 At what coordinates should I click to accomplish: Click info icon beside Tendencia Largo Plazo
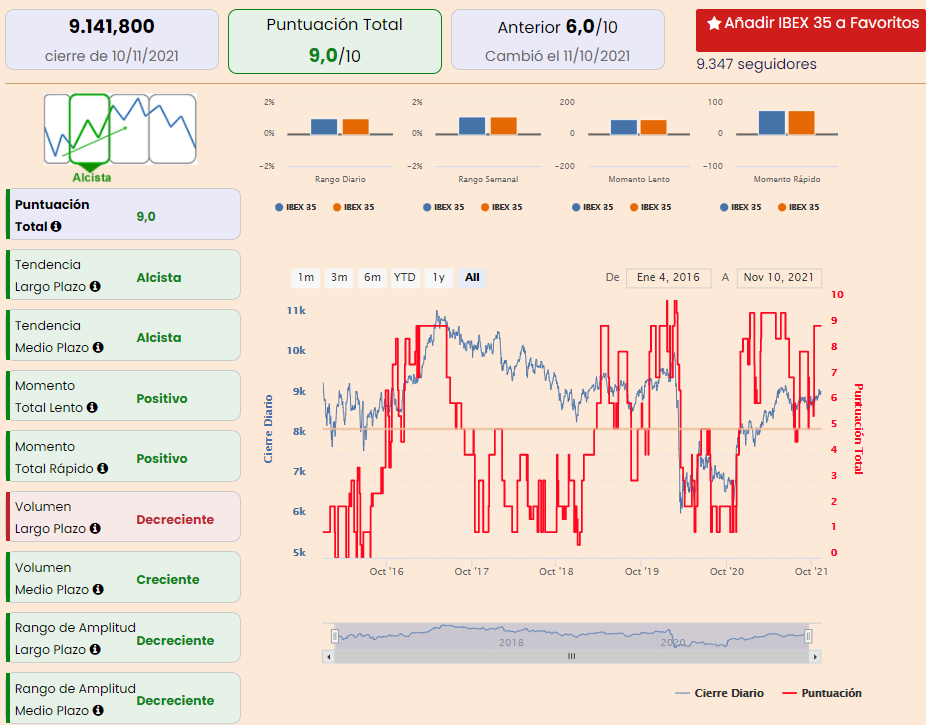click(95, 287)
